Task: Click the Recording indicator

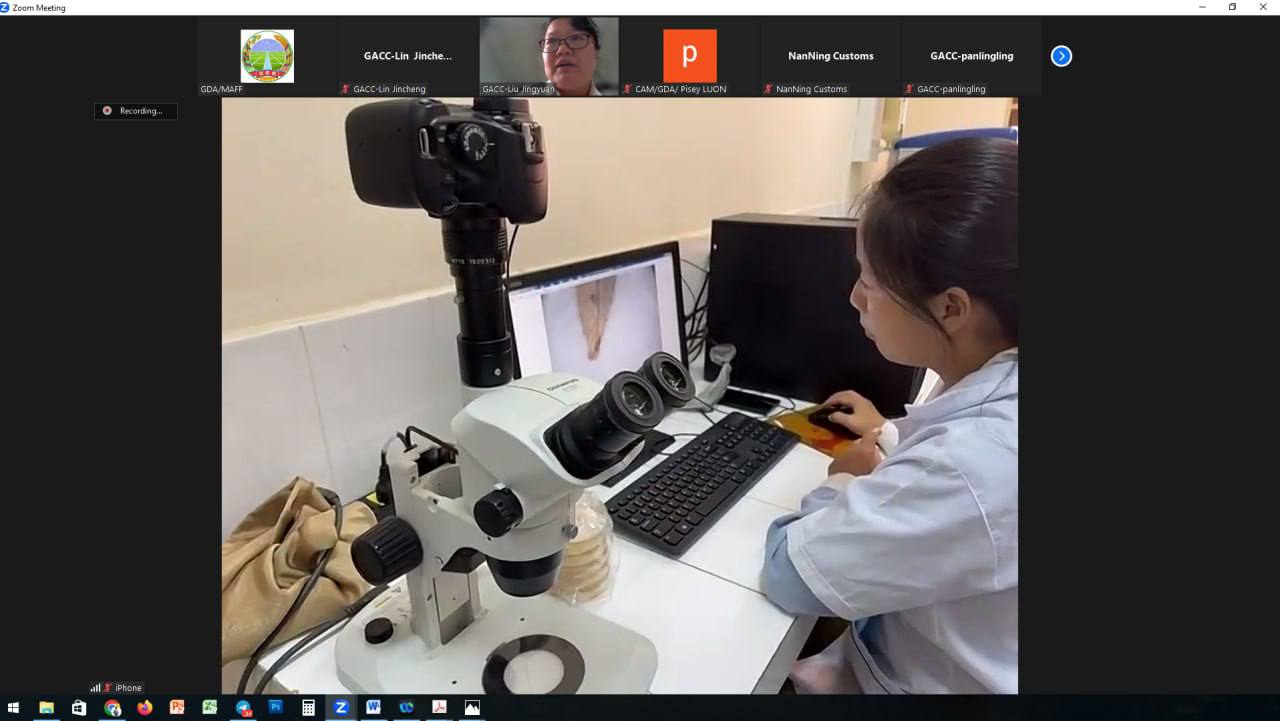Action: click(x=136, y=111)
